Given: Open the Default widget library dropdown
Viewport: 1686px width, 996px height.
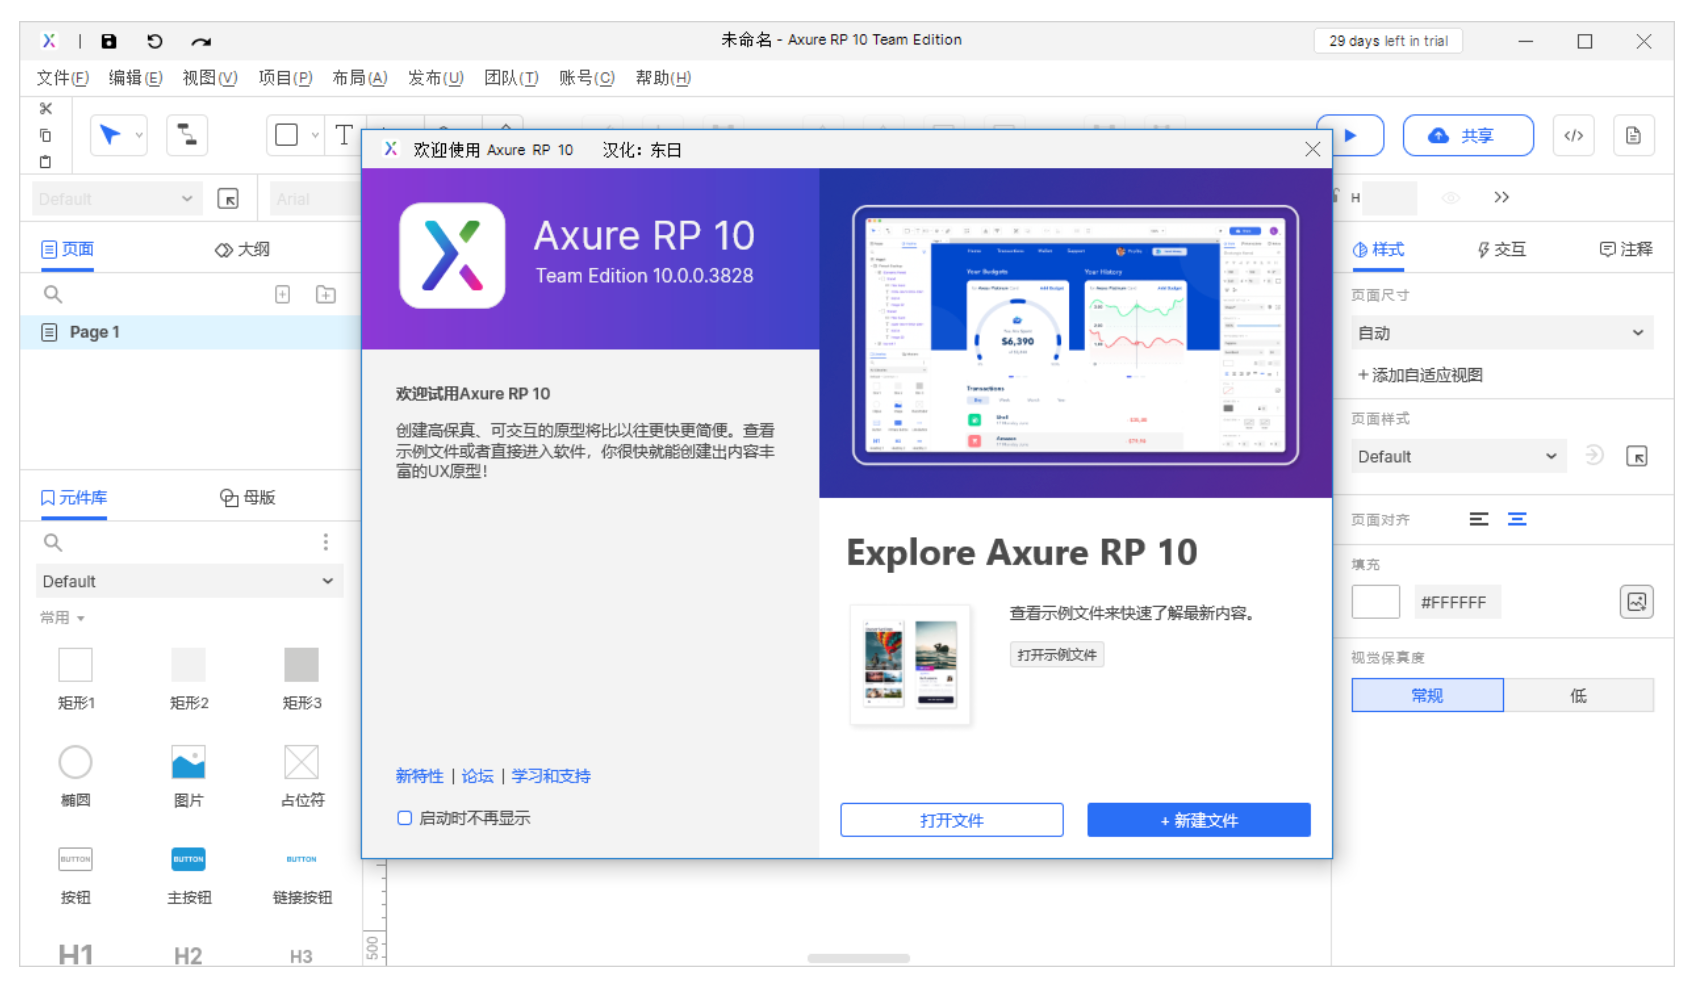Looking at the screenshot, I should pos(189,581).
